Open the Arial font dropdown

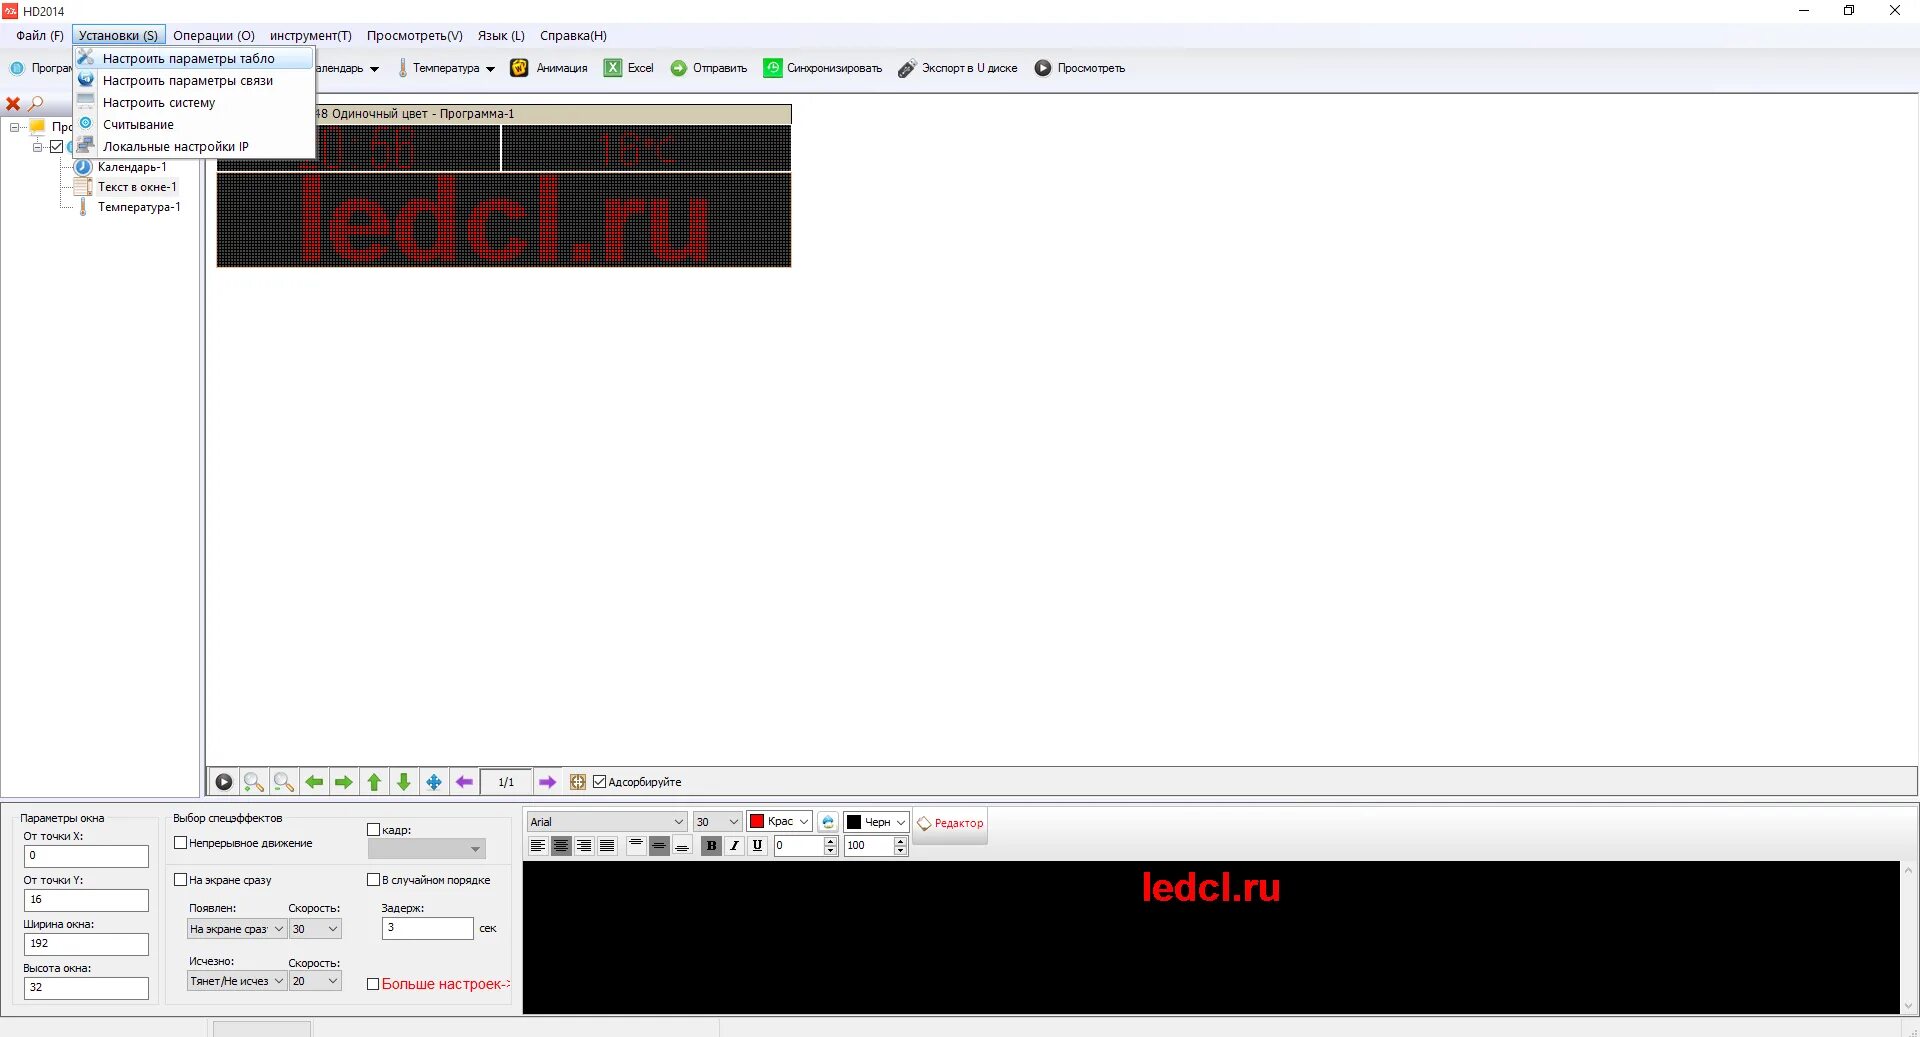(x=607, y=822)
